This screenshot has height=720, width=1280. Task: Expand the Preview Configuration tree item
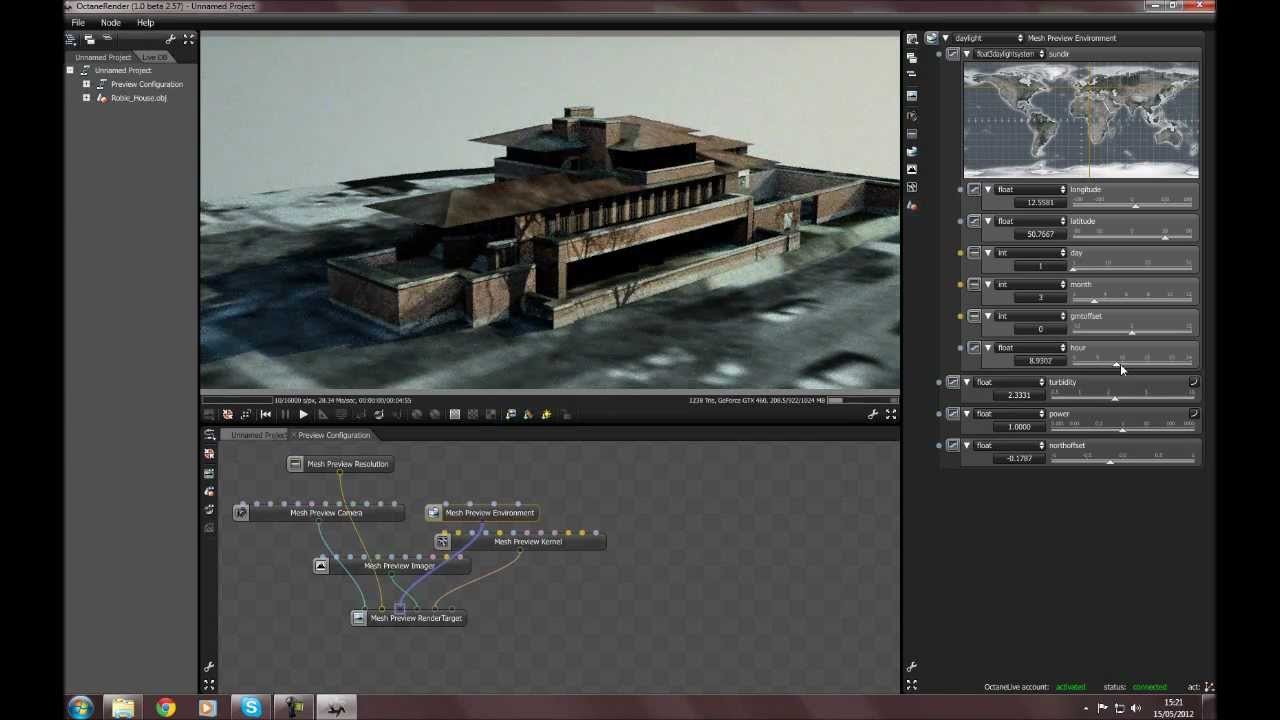tap(86, 84)
